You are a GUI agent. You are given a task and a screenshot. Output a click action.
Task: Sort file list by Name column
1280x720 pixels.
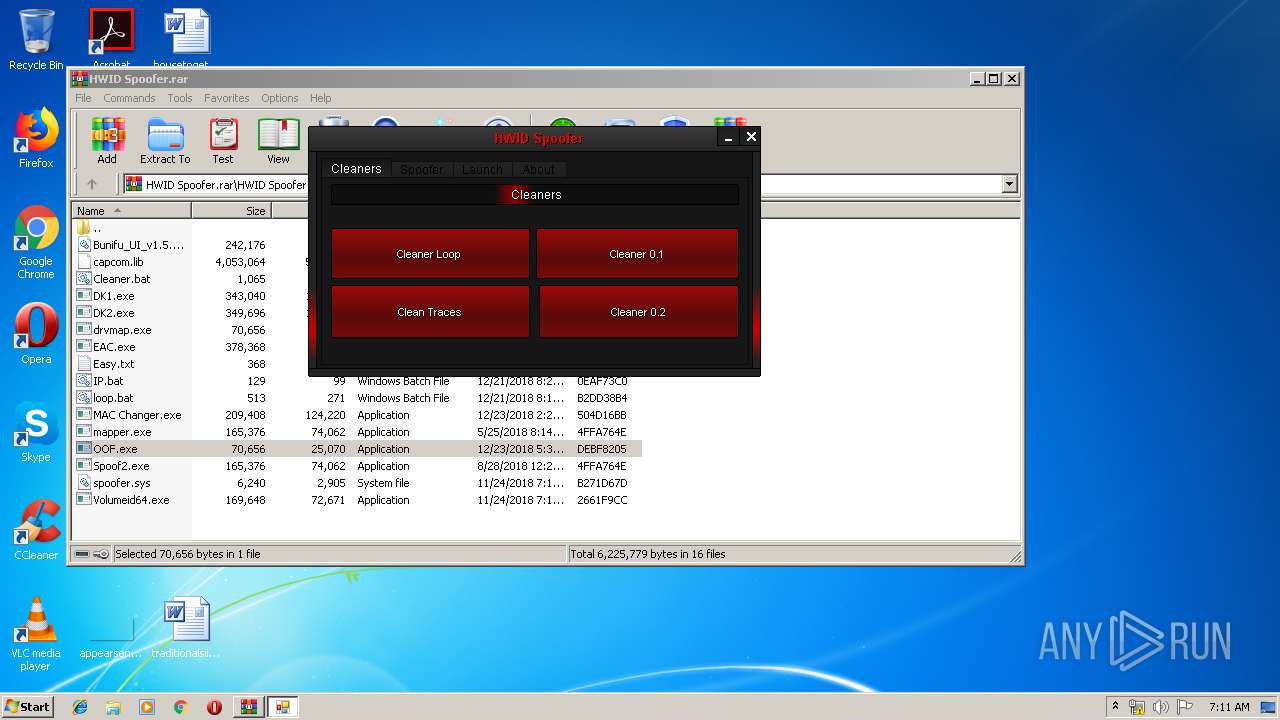[x=132, y=211]
